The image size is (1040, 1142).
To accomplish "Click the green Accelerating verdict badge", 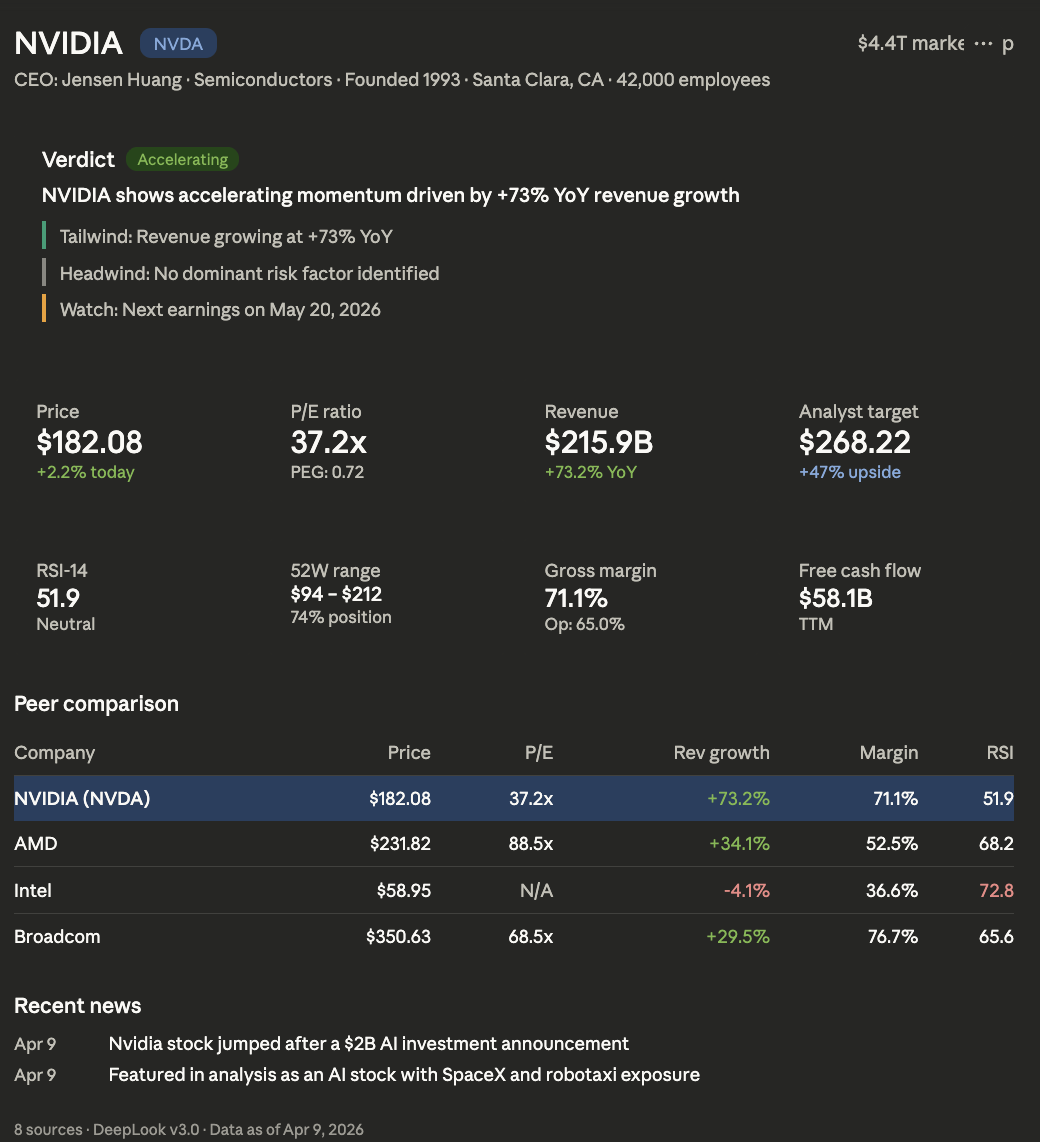I will pyautogui.click(x=182, y=159).
